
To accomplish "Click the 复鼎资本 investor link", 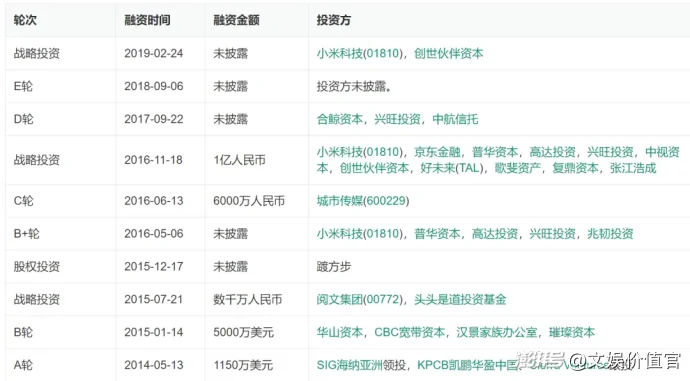I will pos(575,168).
